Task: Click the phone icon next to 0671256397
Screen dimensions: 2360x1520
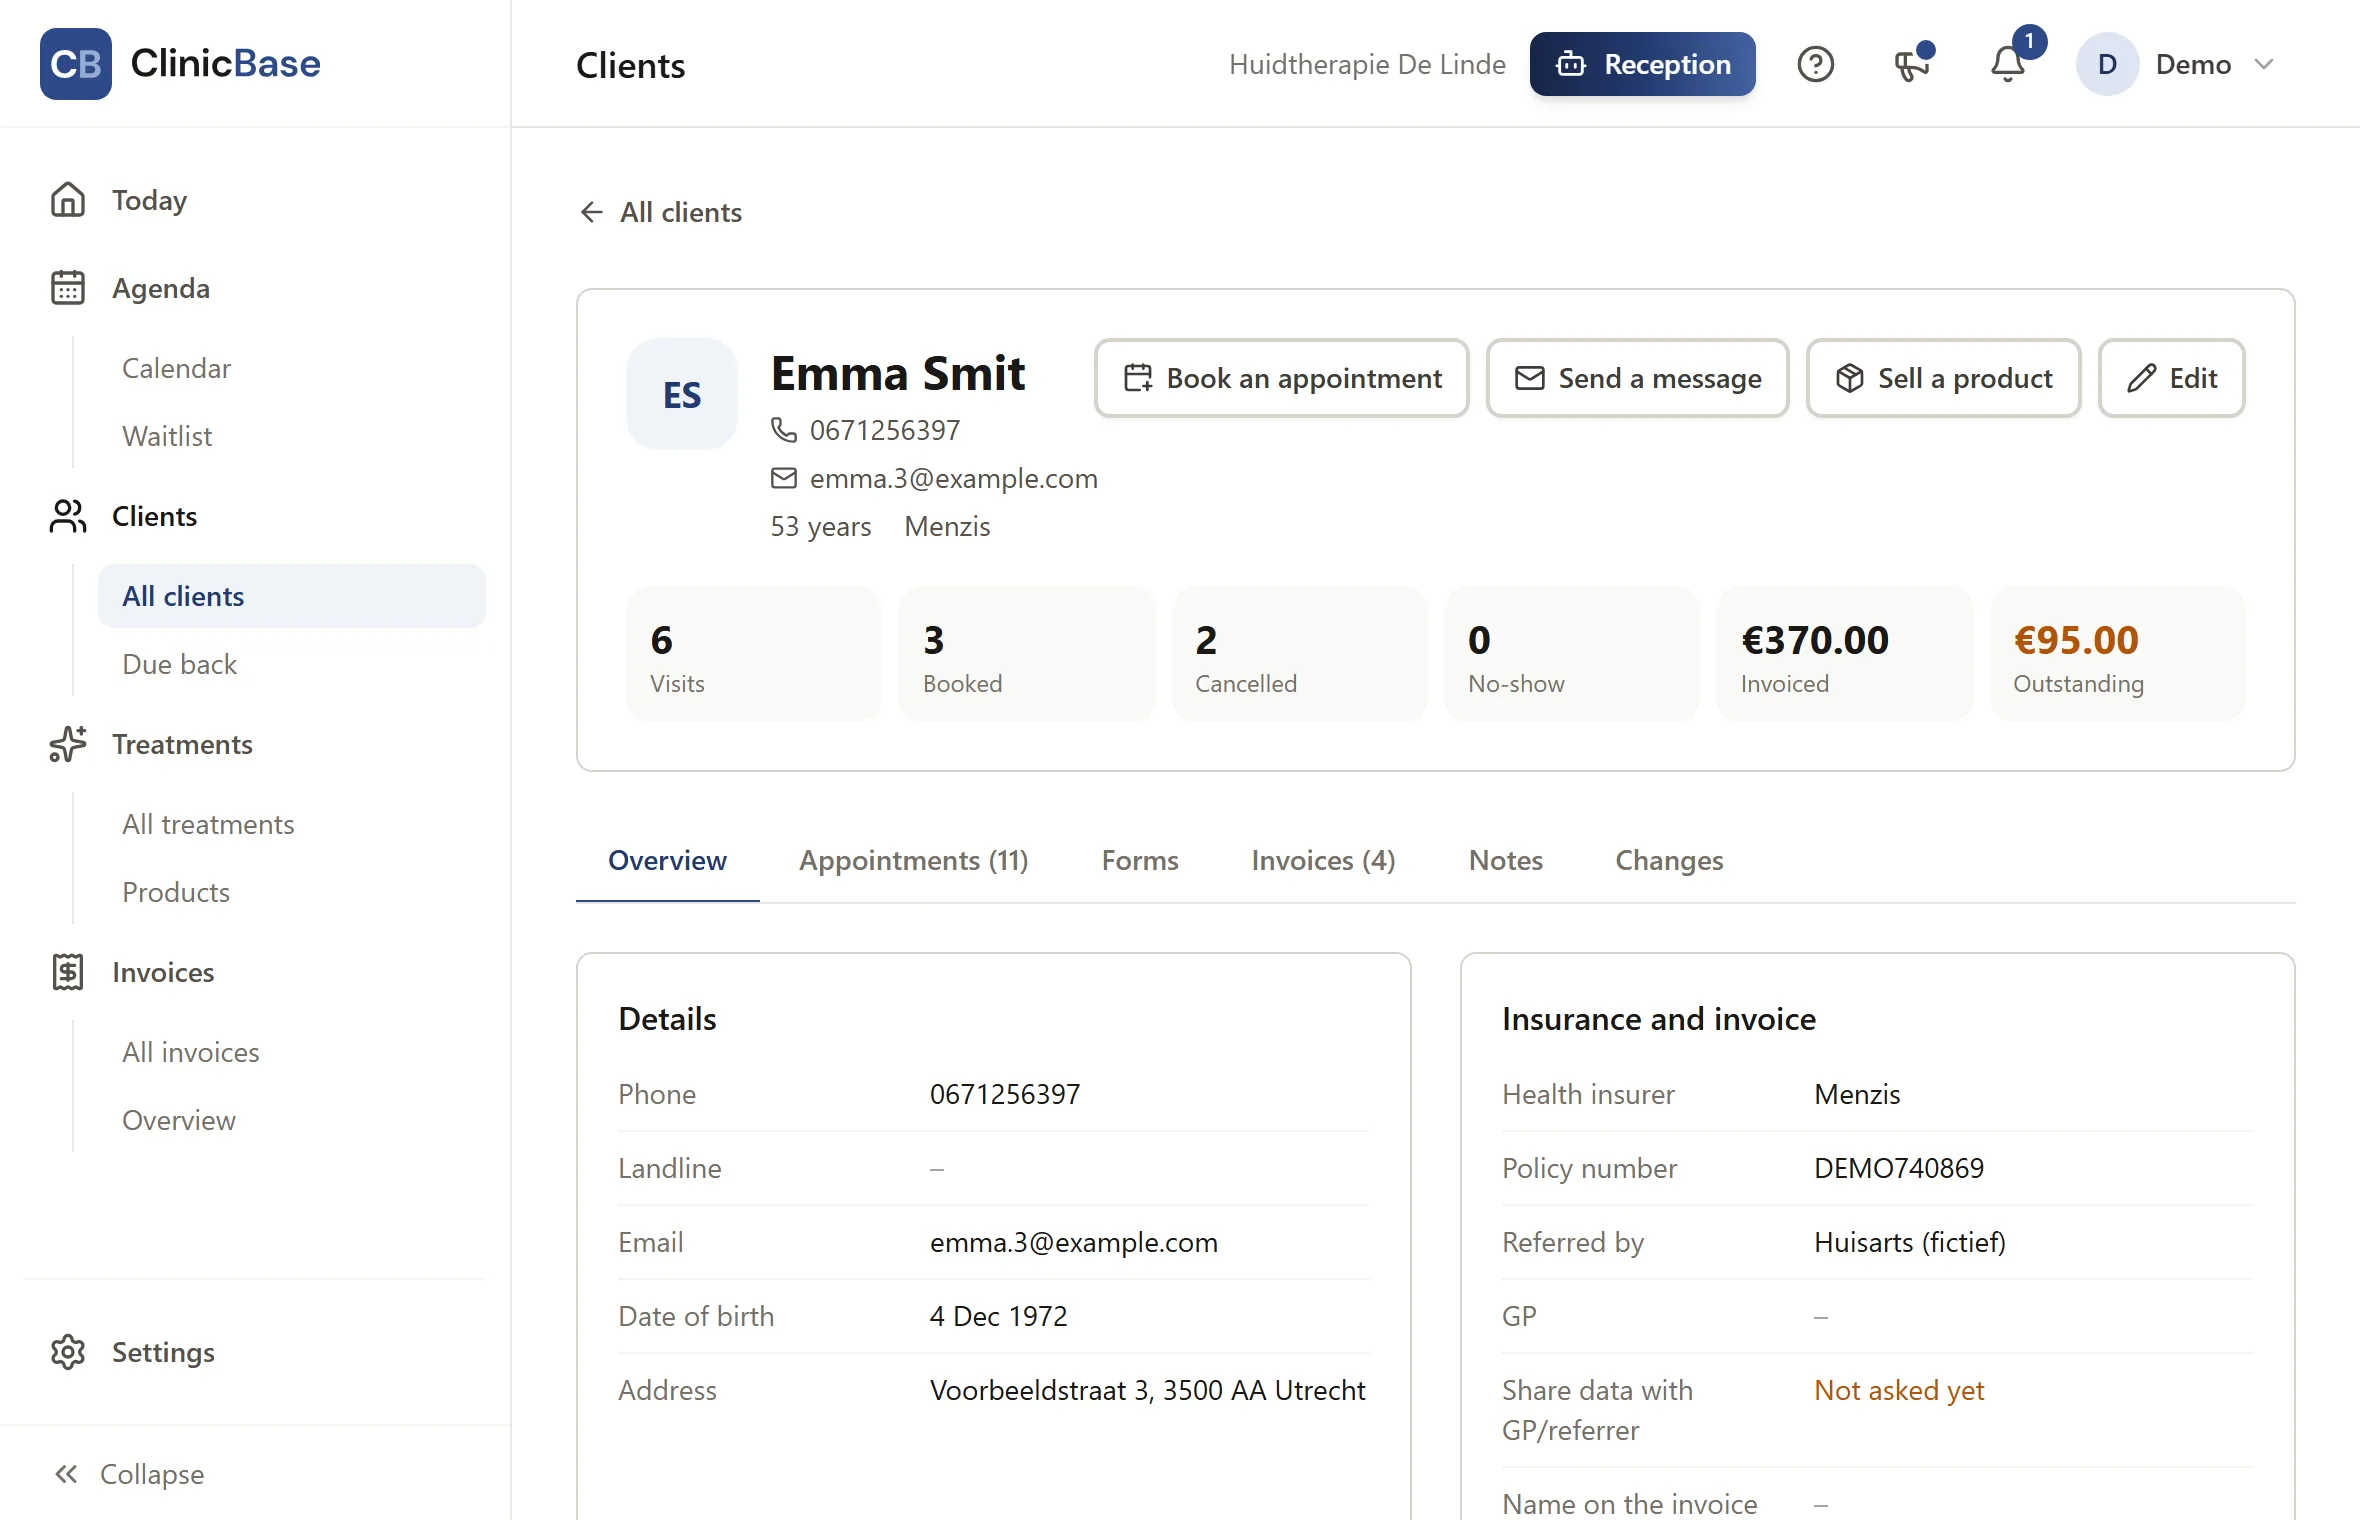Action: point(784,430)
